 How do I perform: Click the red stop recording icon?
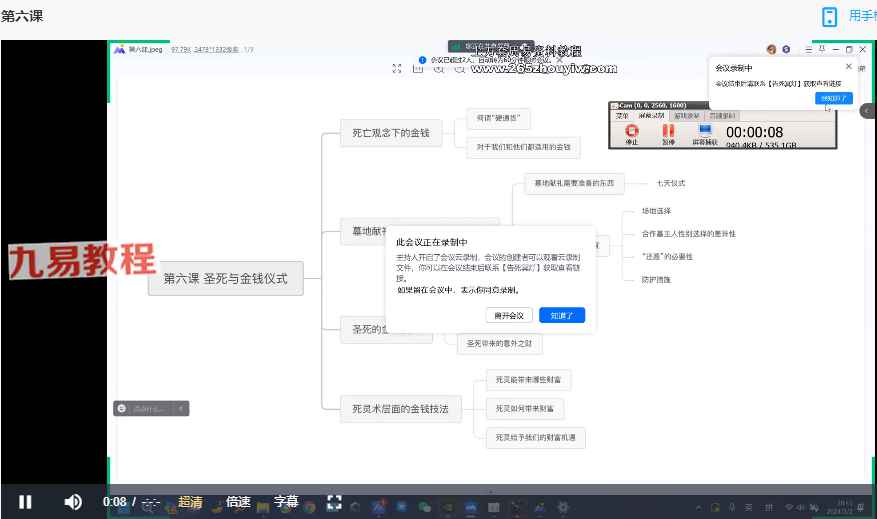click(x=631, y=131)
